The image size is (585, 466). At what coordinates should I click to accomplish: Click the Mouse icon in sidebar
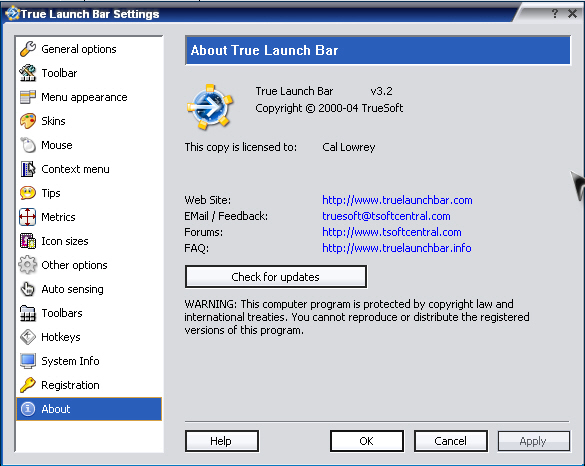point(28,145)
